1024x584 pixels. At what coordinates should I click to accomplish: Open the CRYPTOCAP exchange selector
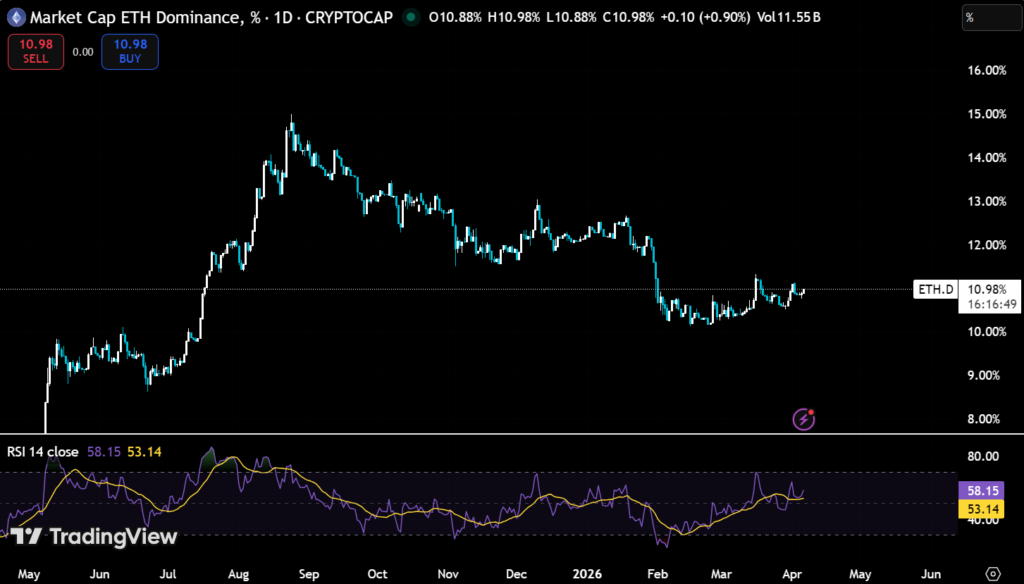(348, 17)
